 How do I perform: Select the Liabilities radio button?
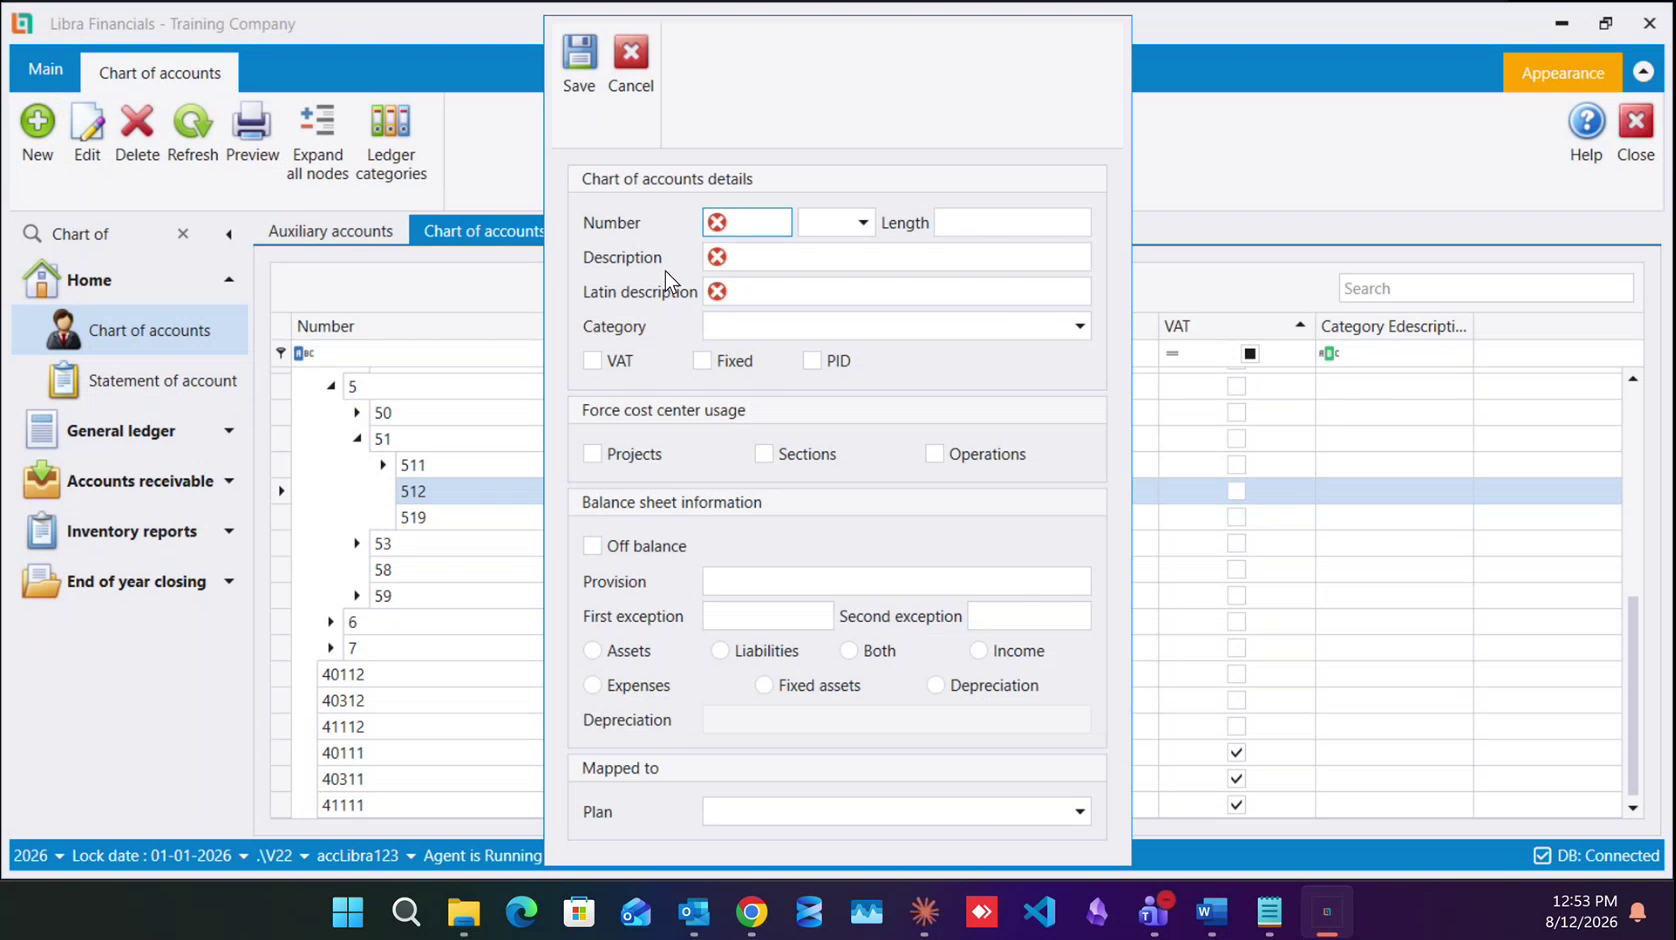(720, 651)
